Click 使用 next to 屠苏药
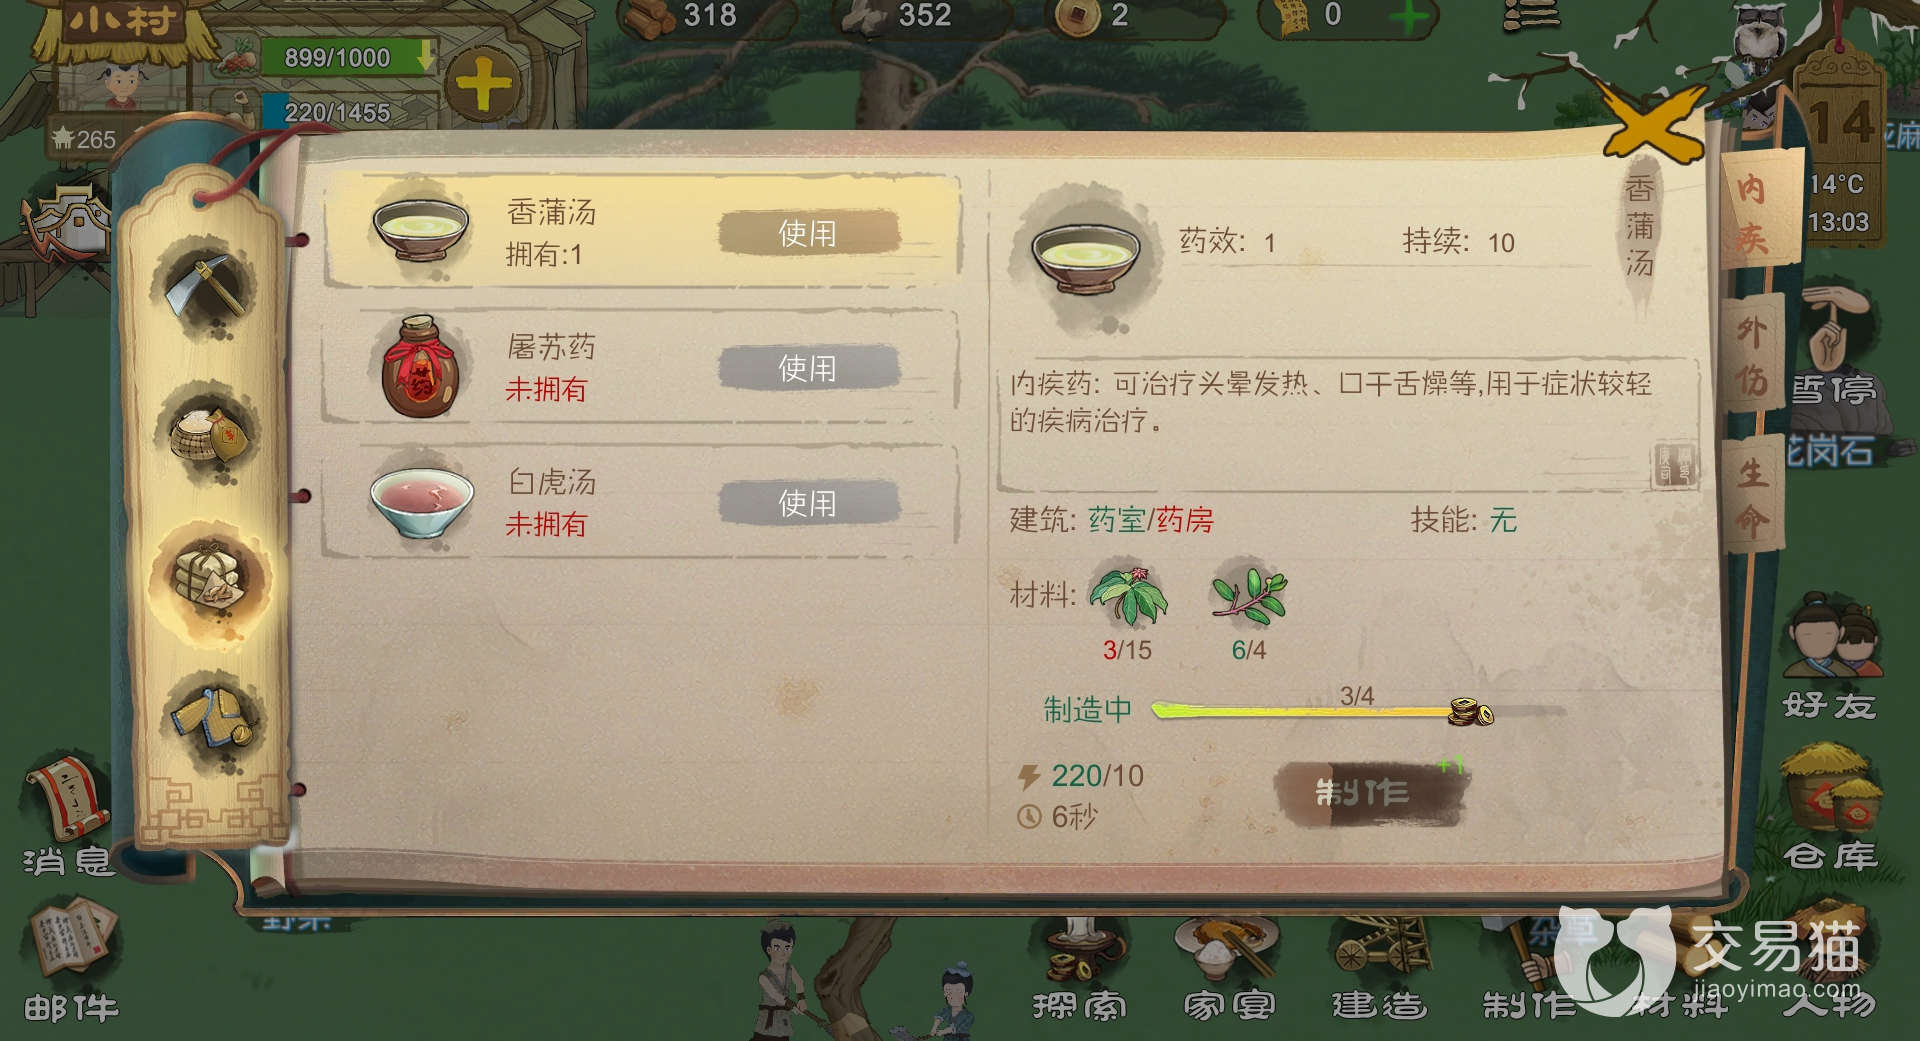This screenshot has width=1920, height=1041. click(808, 368)
